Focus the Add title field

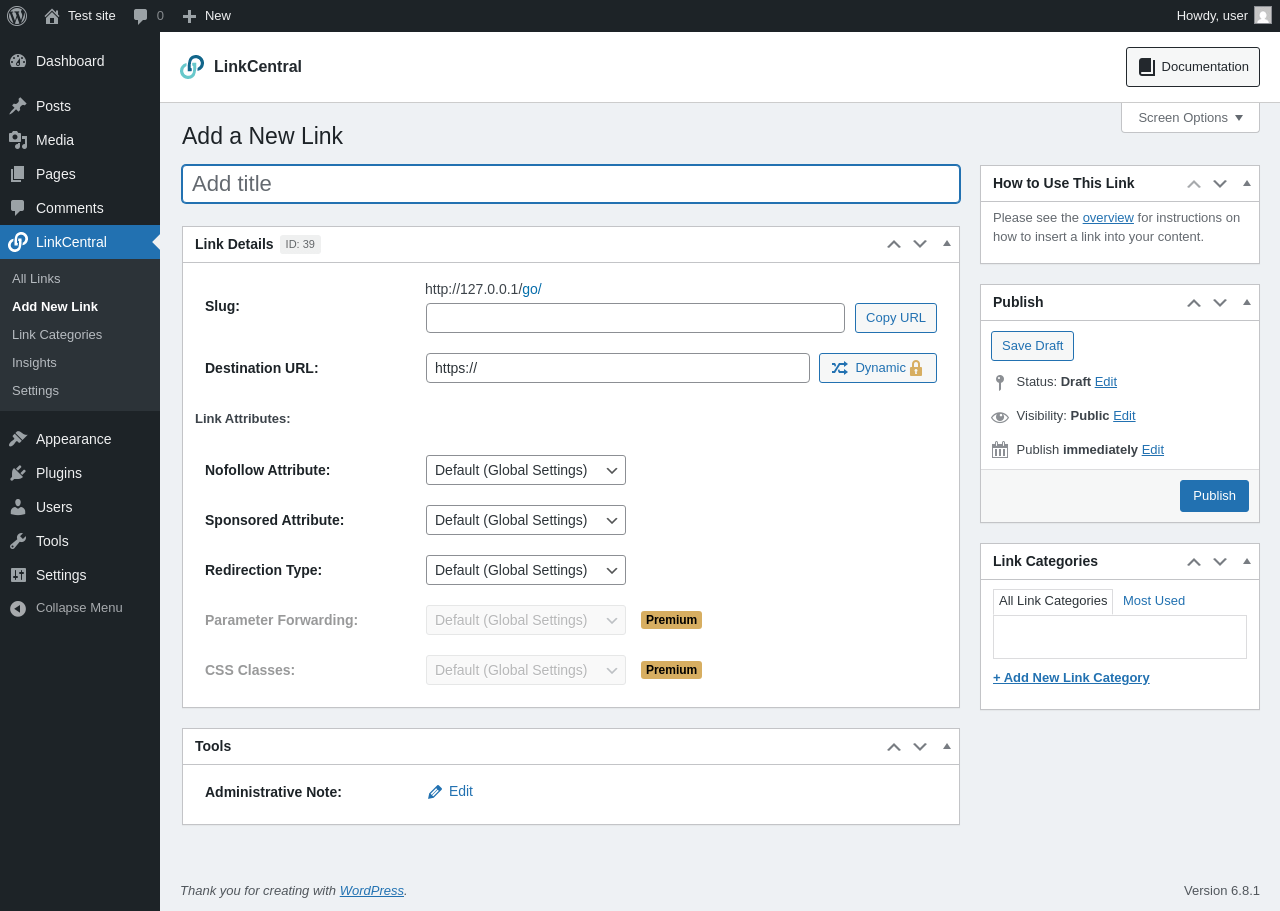[x=571, y=184]
